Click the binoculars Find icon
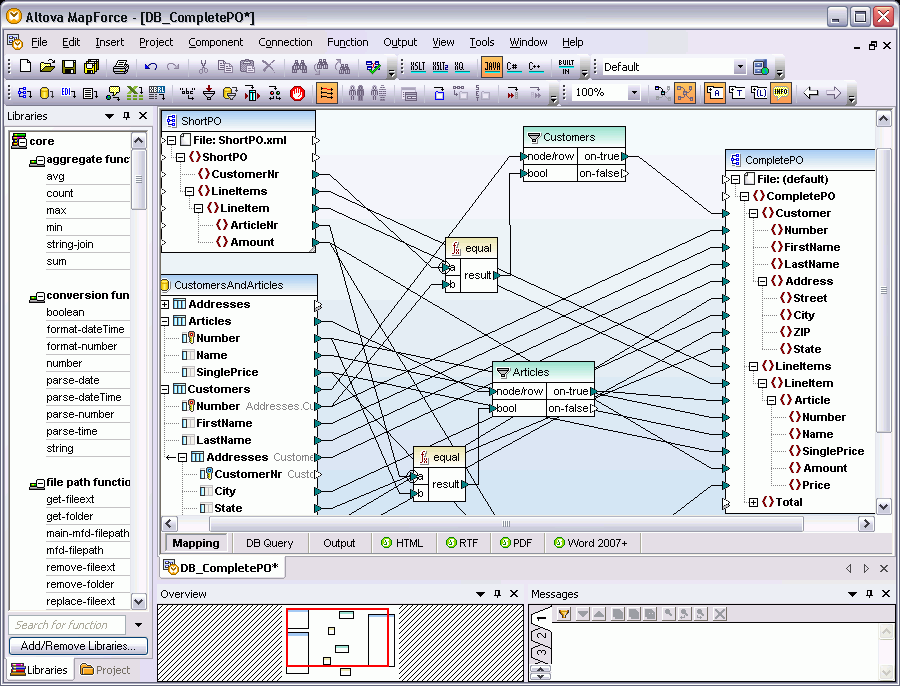 click(299, 67)
